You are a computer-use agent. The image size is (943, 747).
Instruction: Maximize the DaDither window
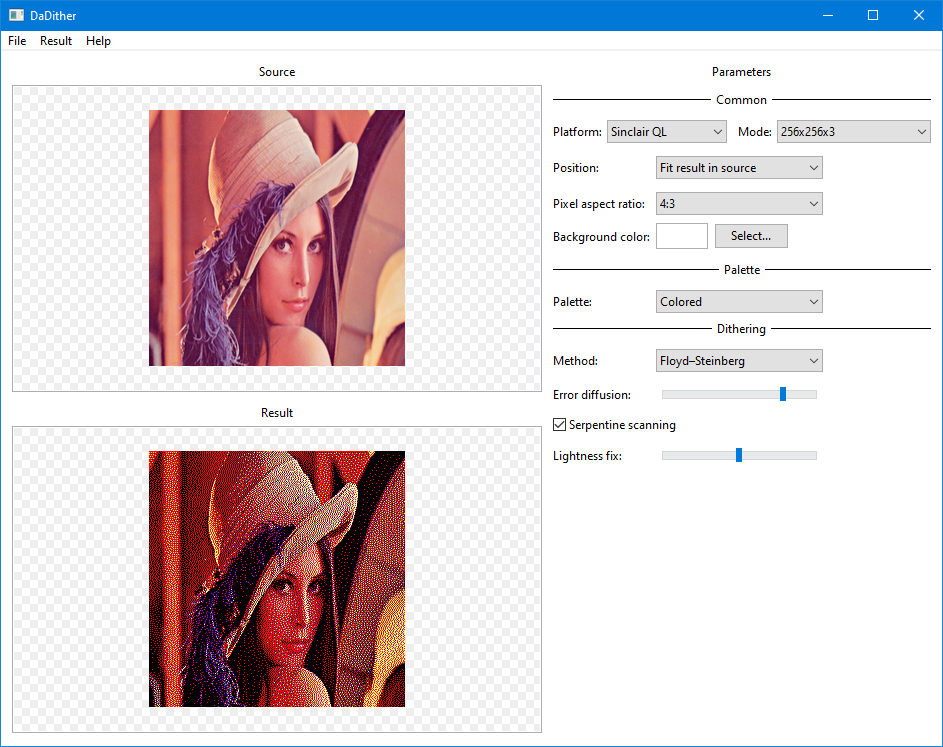coord(873,15)
